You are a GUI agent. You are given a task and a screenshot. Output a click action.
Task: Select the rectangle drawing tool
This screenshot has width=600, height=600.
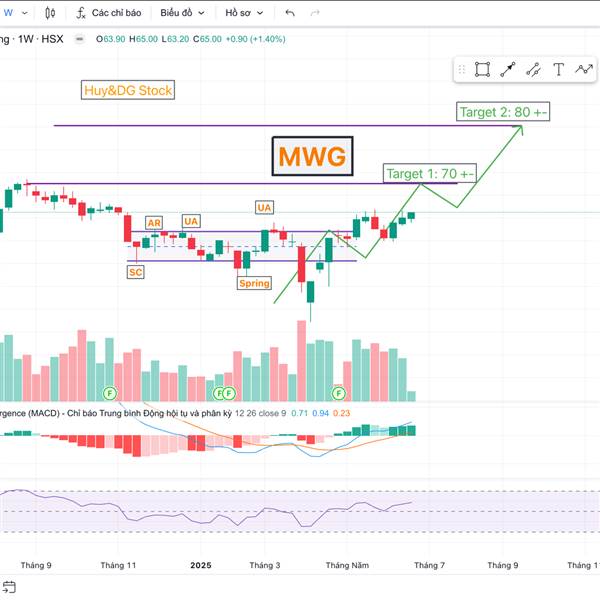[x=482, y=70]
